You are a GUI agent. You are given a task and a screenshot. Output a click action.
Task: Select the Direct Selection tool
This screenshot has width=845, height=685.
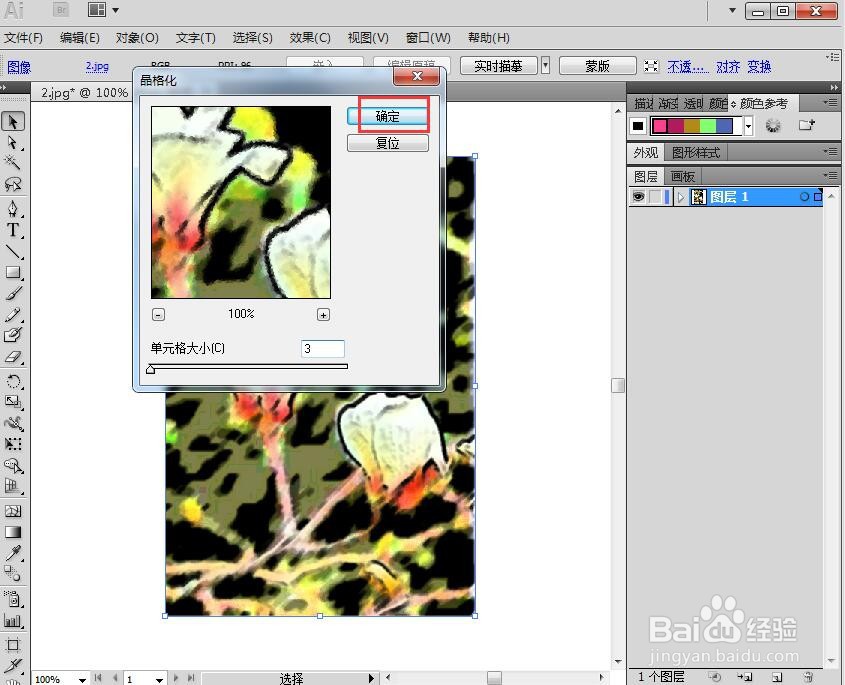[13, 143]
